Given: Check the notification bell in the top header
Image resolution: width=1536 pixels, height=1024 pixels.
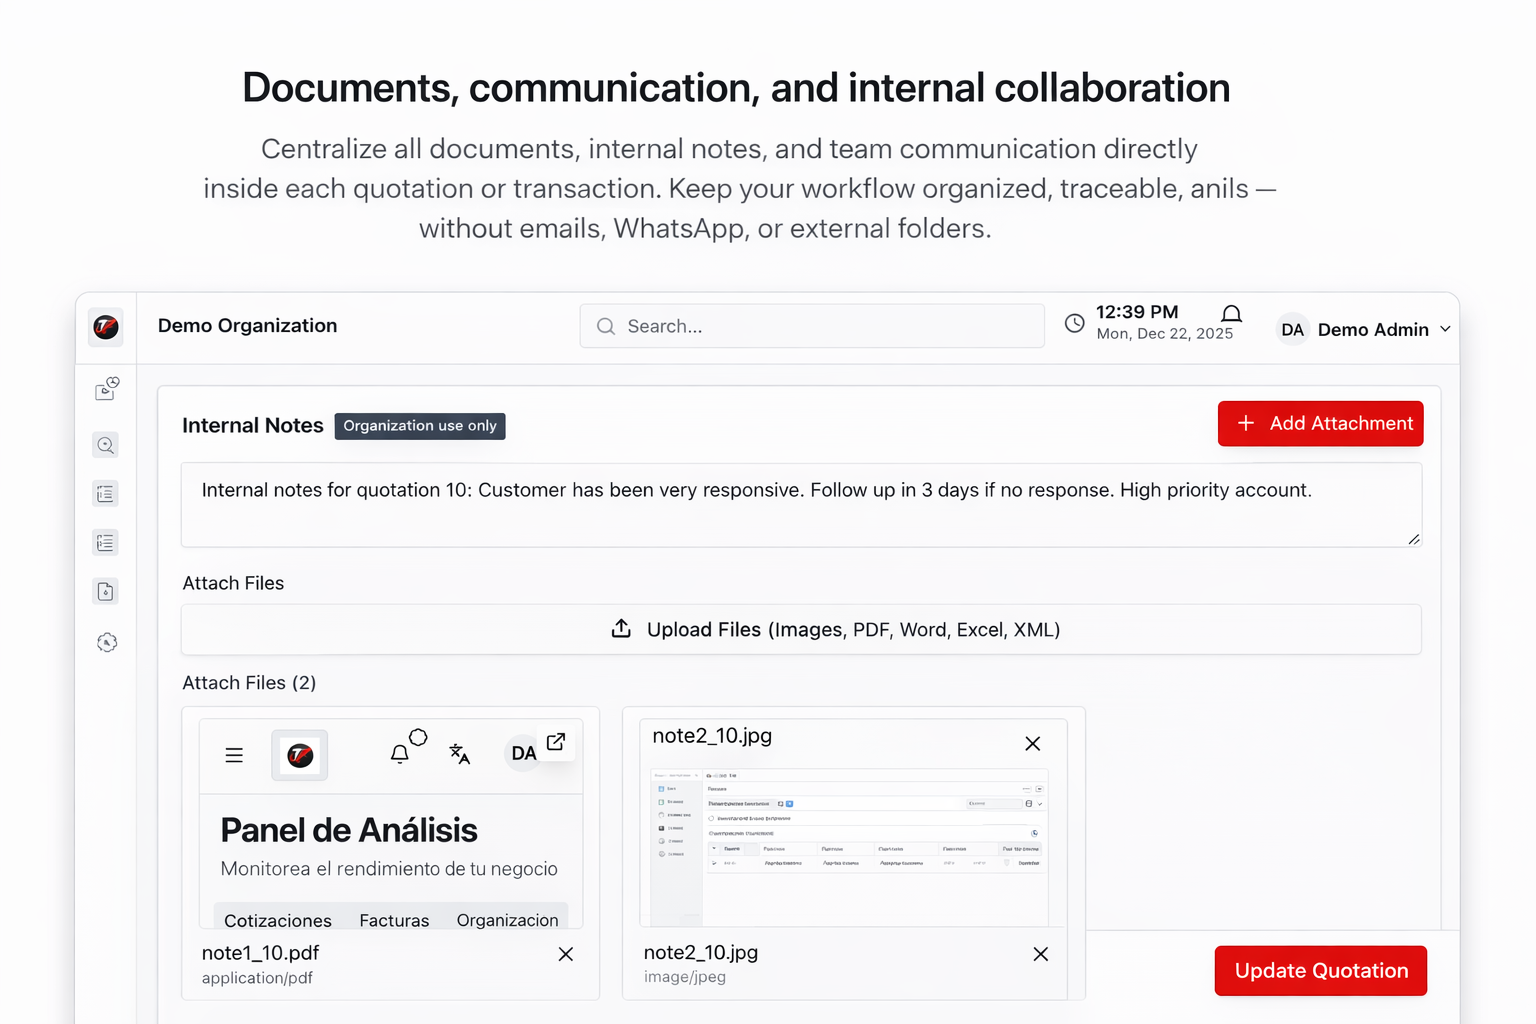Looking at the screenshot, I should pyautogui.click(x=1231, y=316).
